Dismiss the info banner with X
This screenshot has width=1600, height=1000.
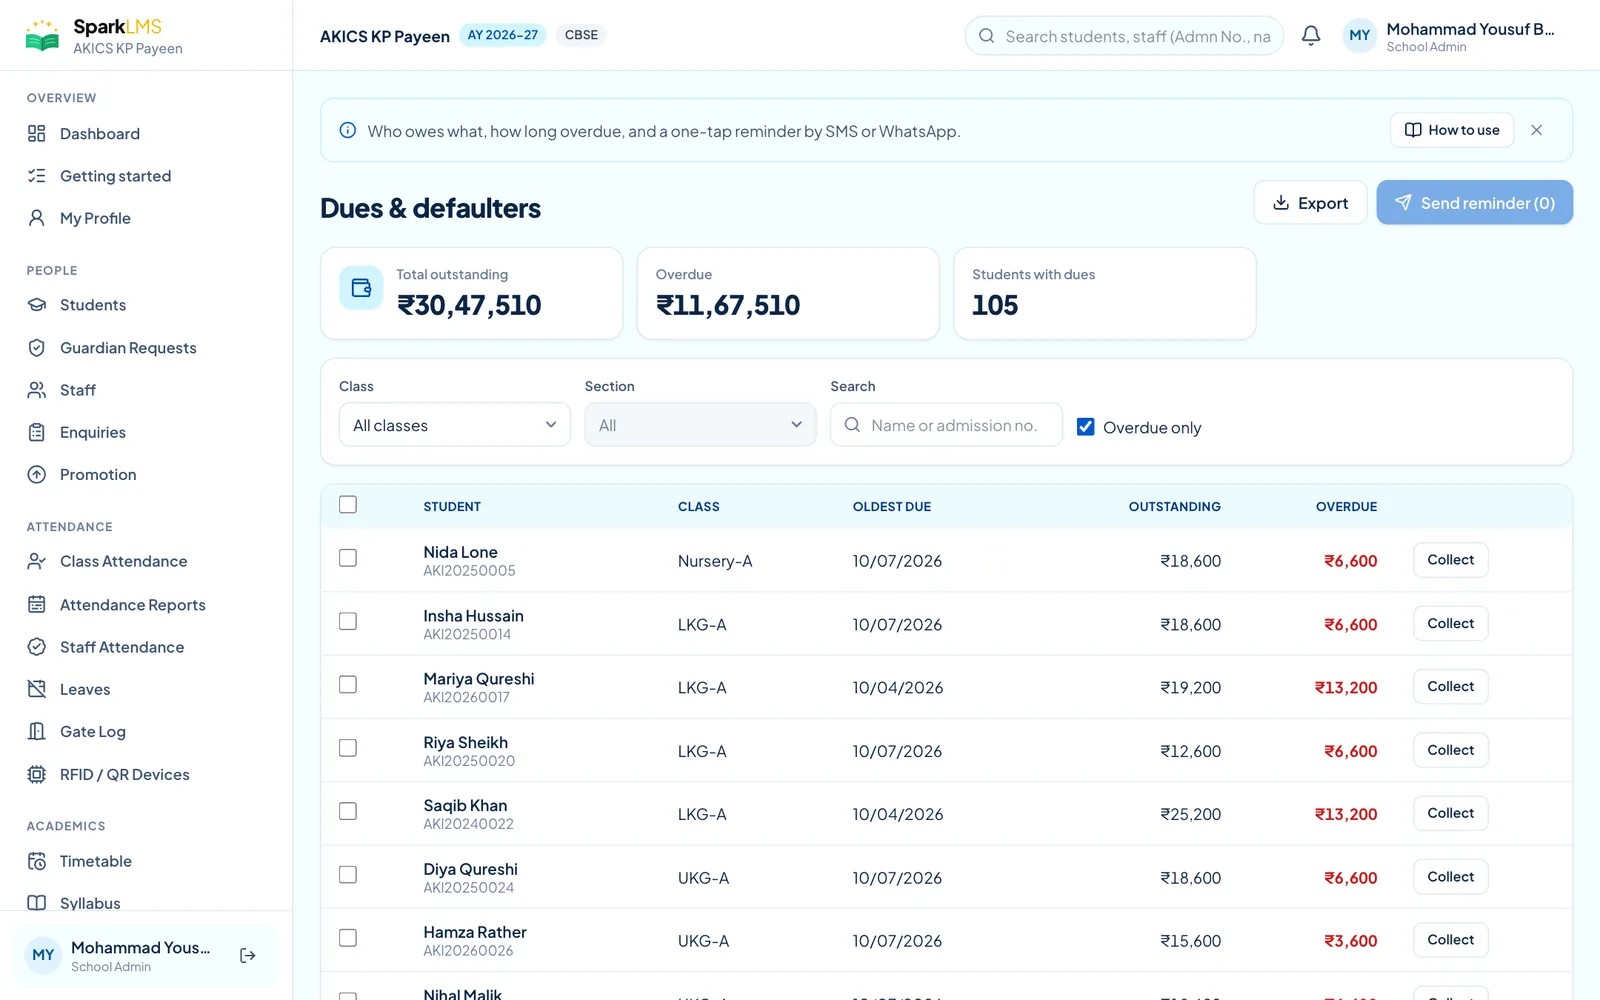coord(1537,130)
